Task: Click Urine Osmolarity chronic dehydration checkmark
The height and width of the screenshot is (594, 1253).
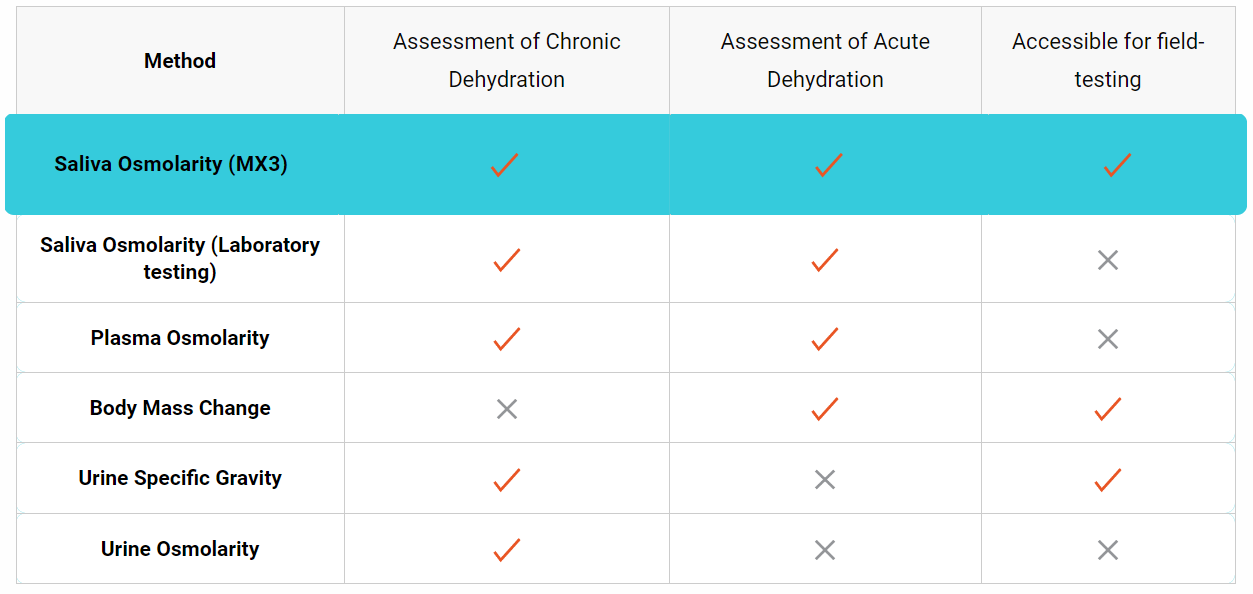Action: [x=507, y=550]
